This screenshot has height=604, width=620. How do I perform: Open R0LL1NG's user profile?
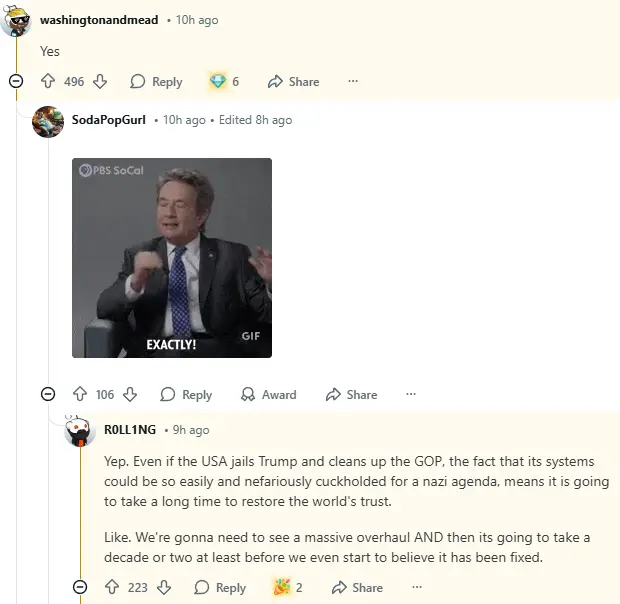(x=130, y=430)
